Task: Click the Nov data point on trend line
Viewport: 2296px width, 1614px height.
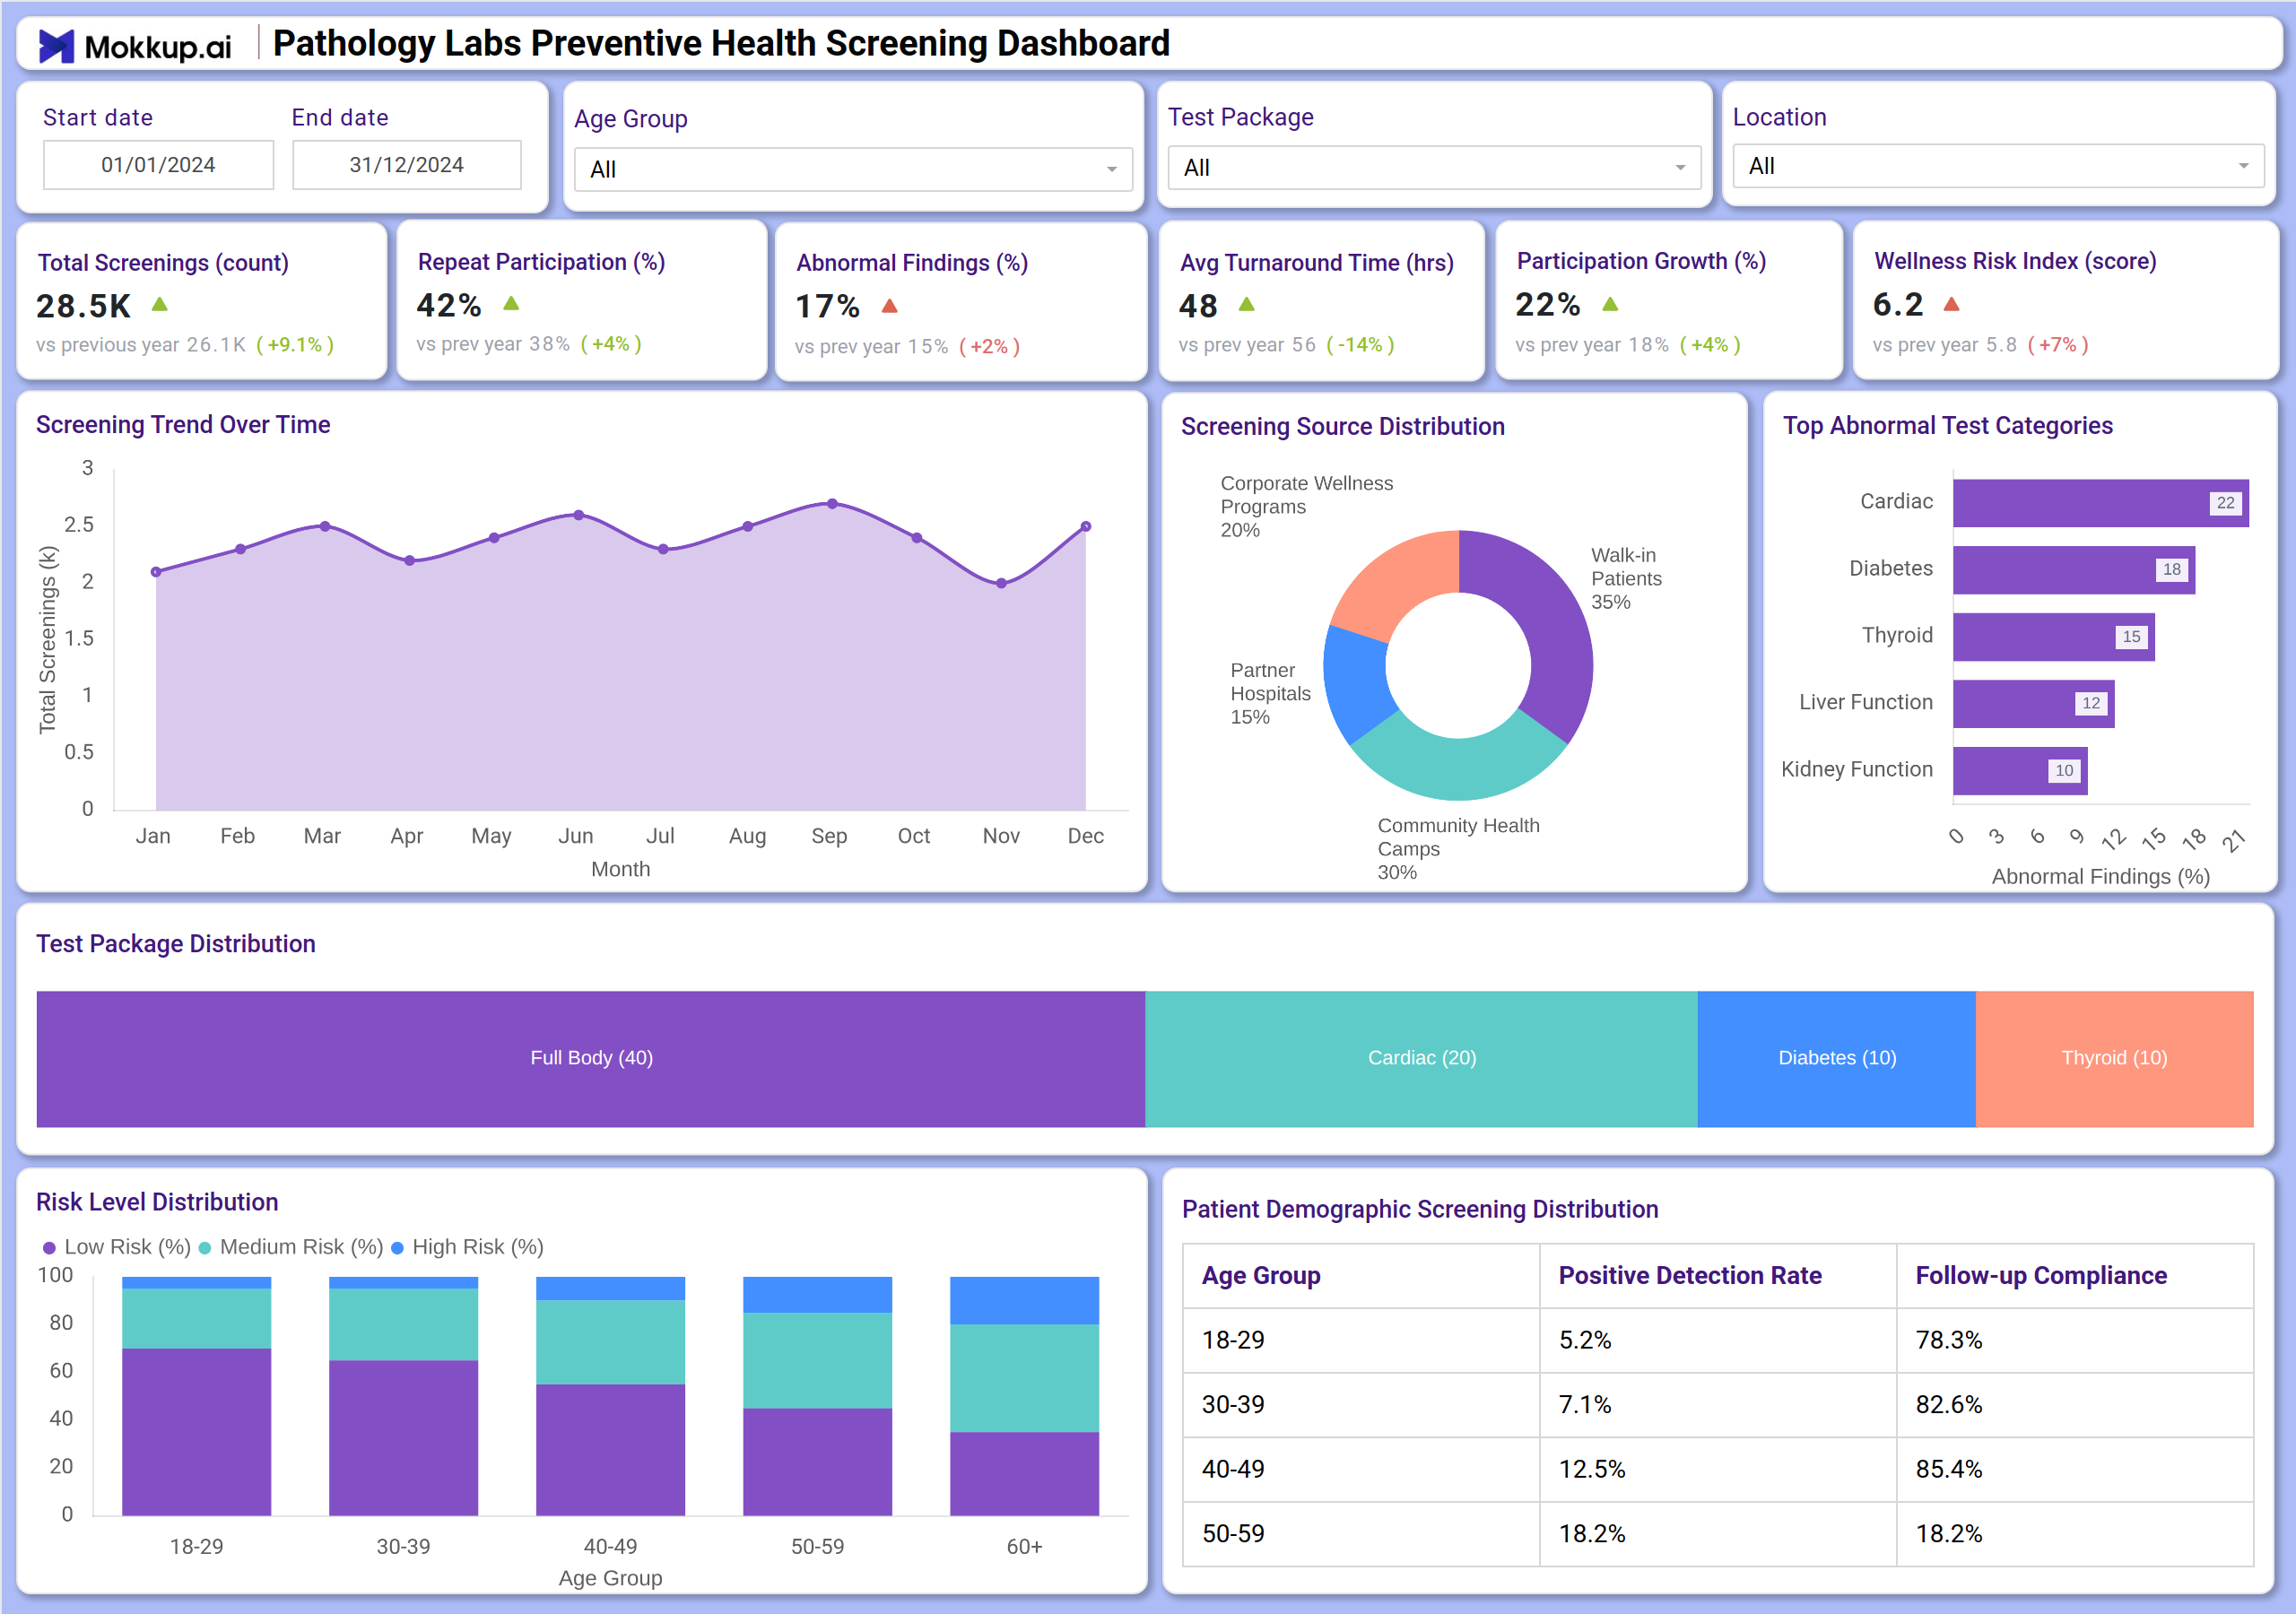Action: click(1001, 583)
